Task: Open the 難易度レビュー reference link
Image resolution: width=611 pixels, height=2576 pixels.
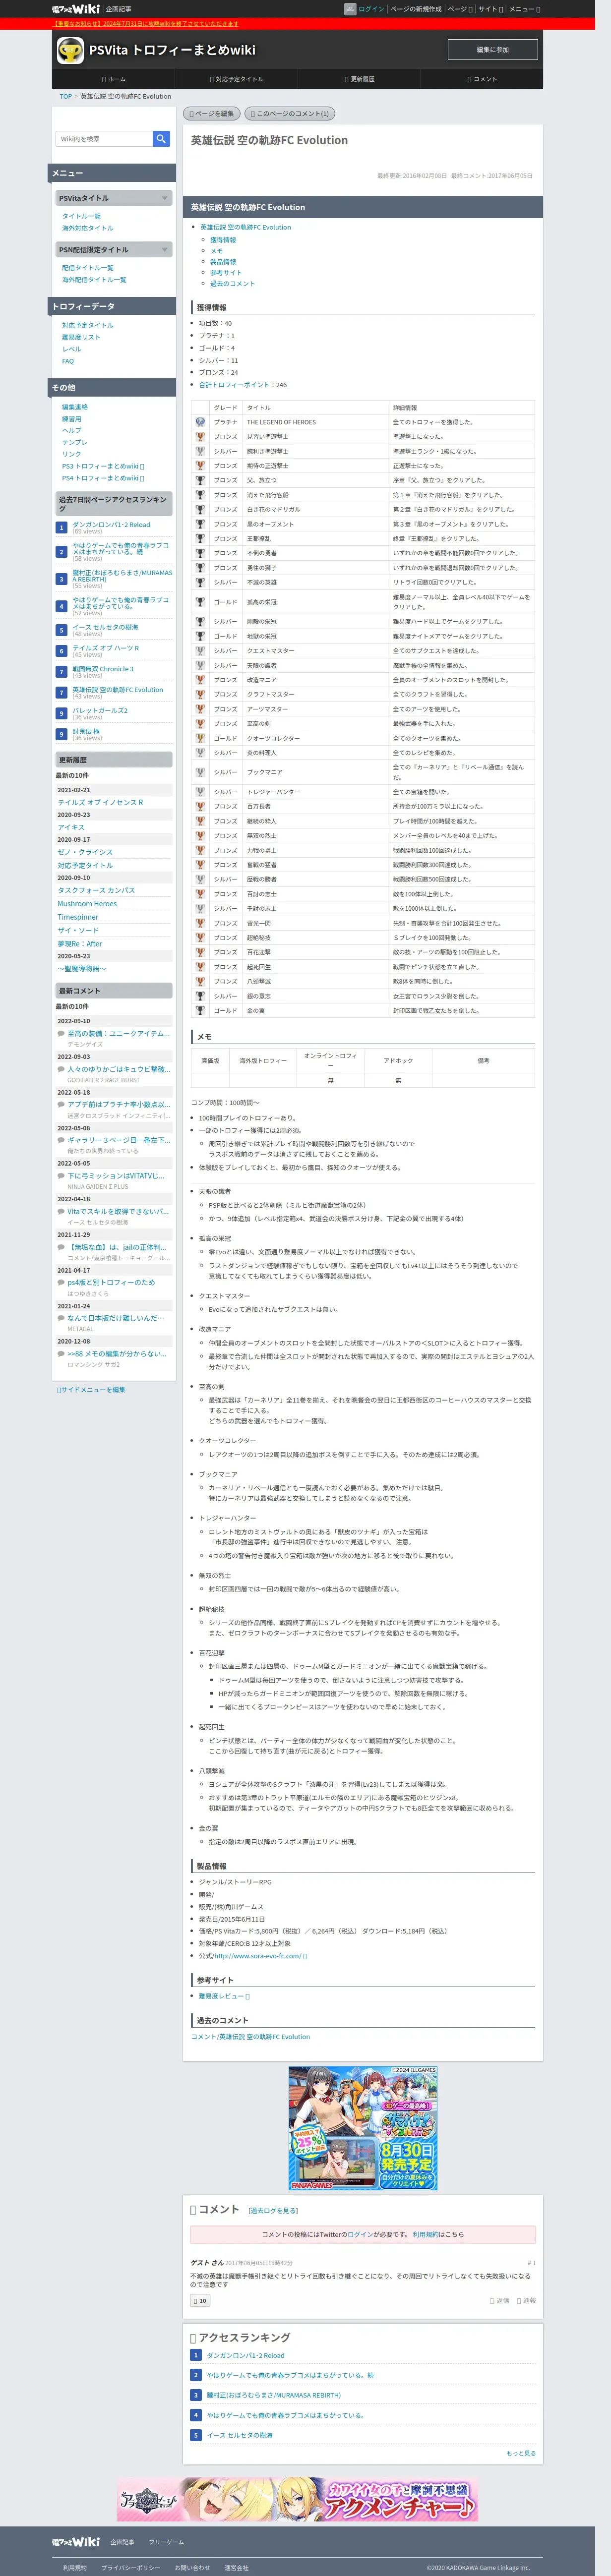Action: pos(224,1996)
